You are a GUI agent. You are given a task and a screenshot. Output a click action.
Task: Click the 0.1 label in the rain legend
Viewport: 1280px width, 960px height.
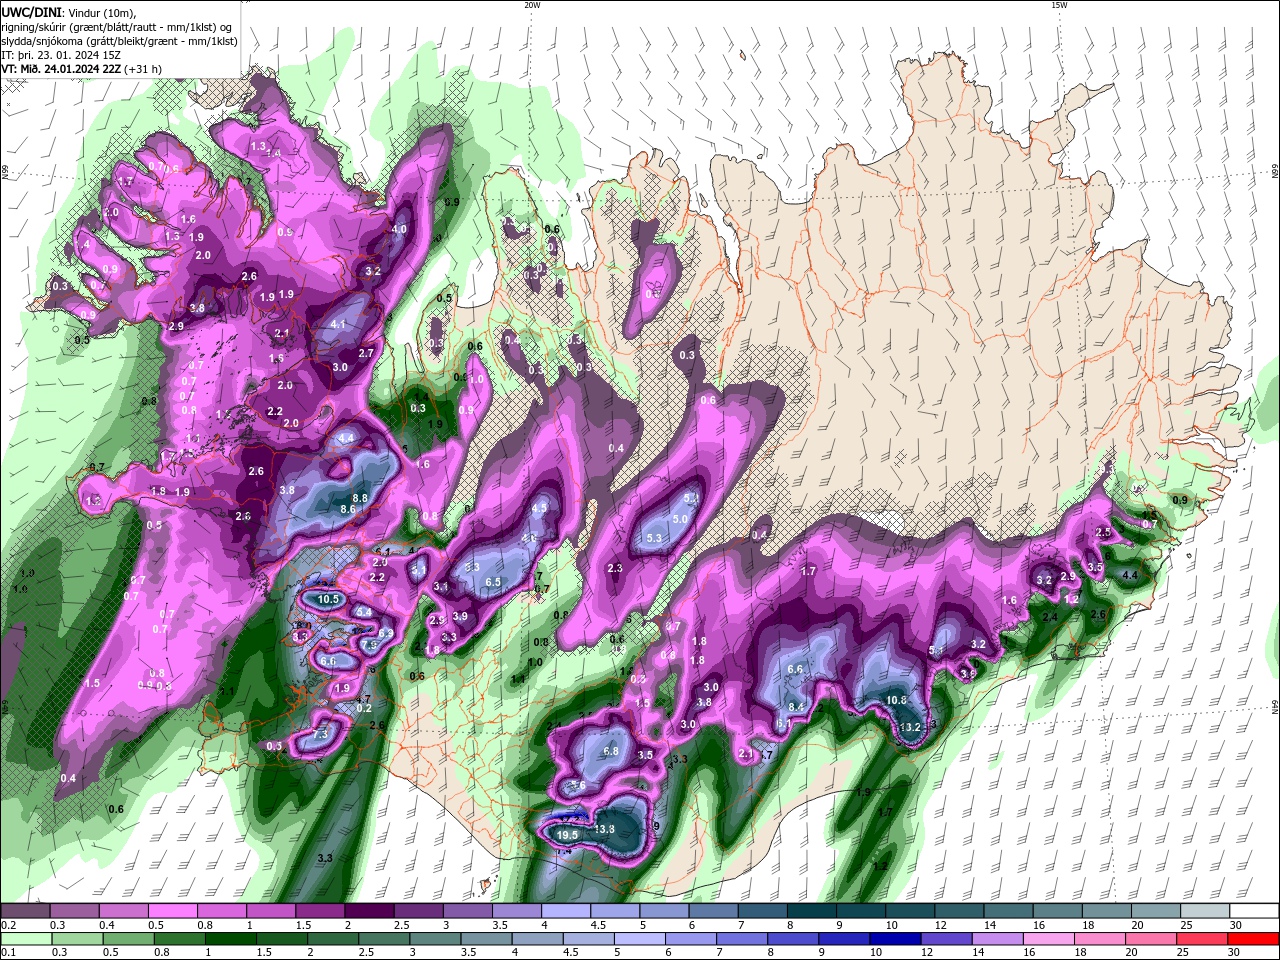coord(8,952)
